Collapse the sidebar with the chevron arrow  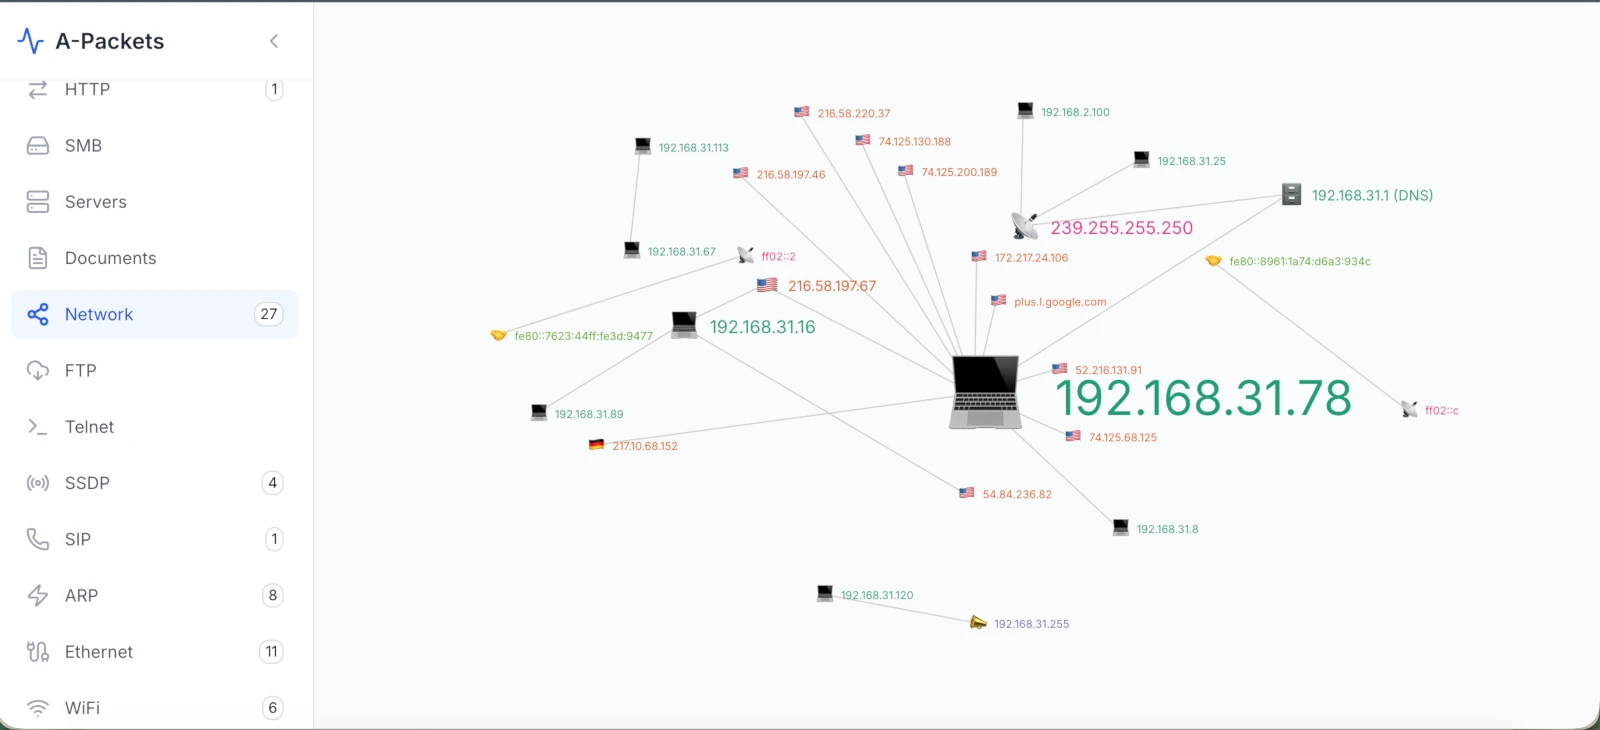(x=274, y=41)
